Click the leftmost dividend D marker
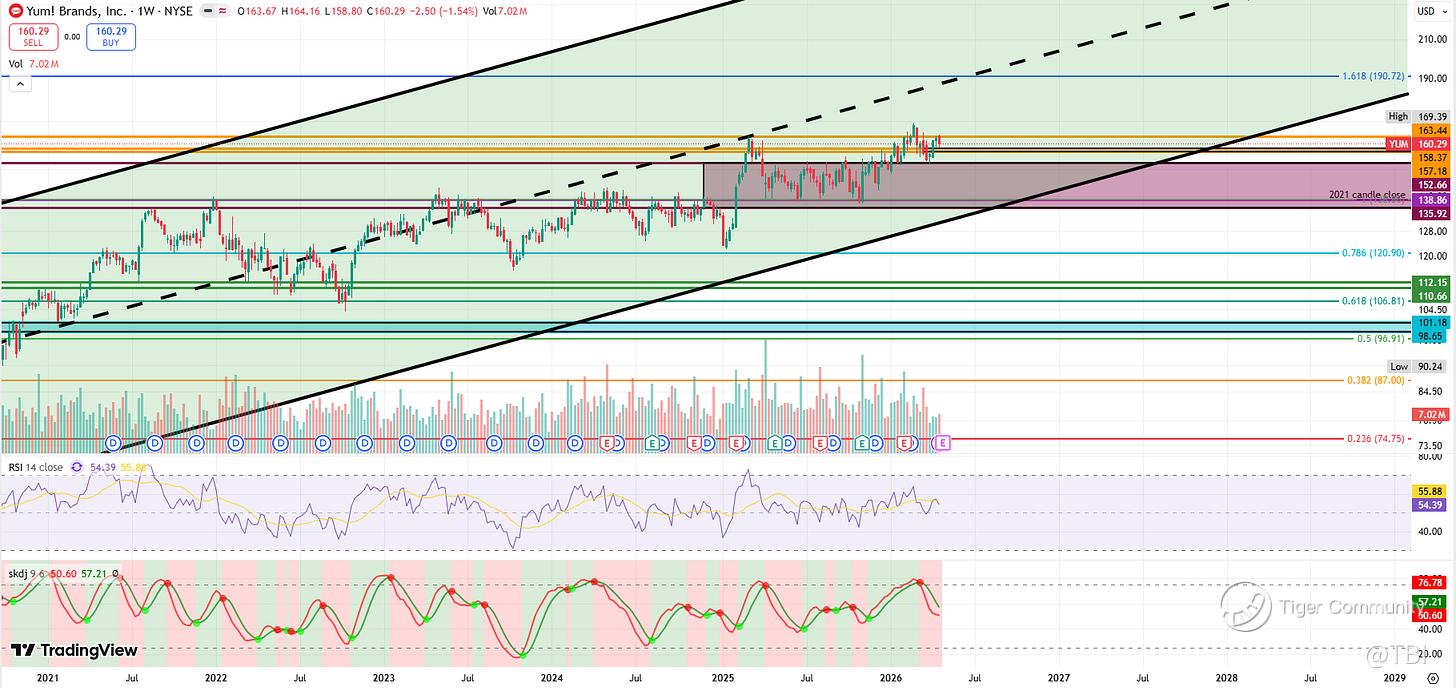 (113, 442)
